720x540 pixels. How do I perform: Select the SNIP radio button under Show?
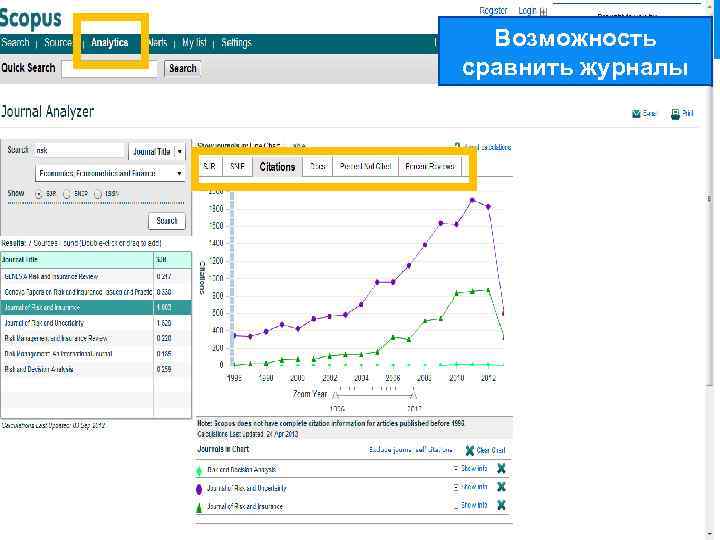tap(67, 194)
